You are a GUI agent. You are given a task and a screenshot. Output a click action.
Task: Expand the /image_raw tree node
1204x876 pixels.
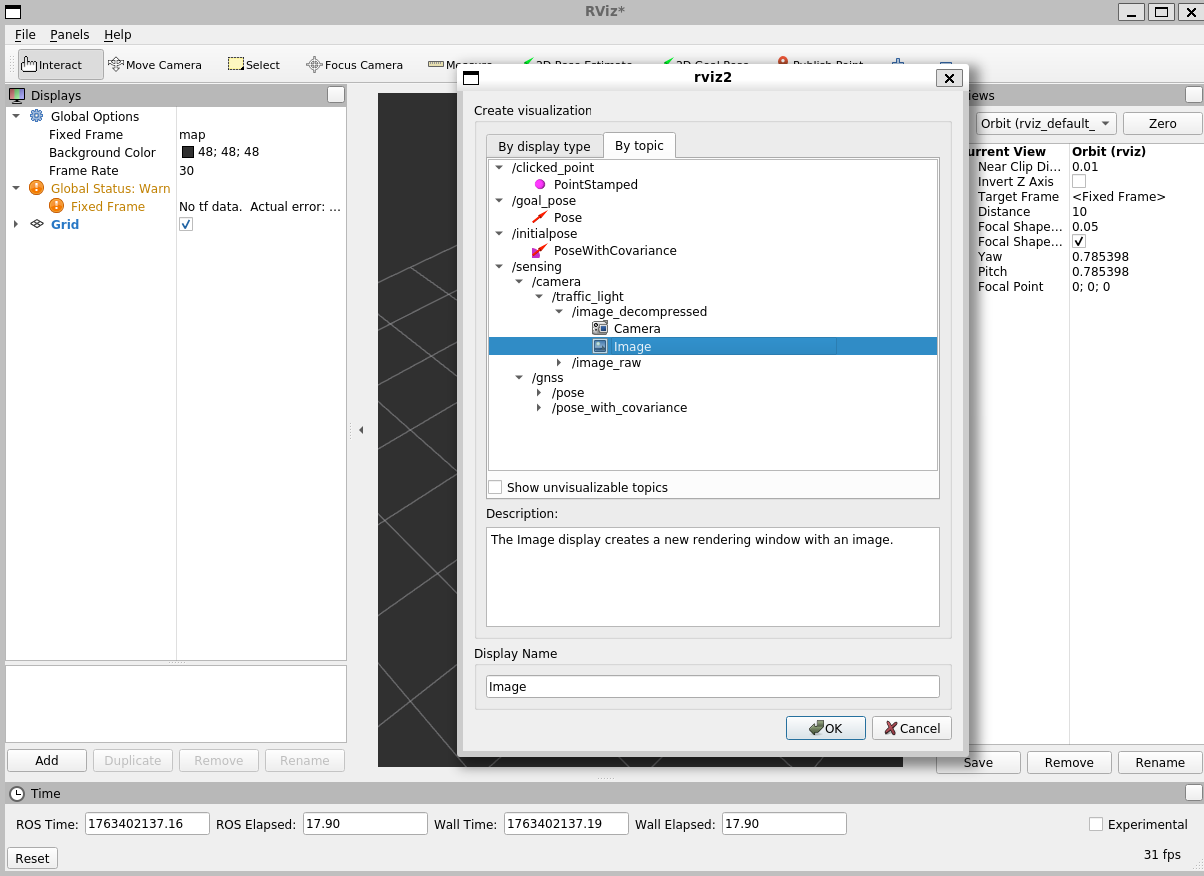tap(560, 362)
